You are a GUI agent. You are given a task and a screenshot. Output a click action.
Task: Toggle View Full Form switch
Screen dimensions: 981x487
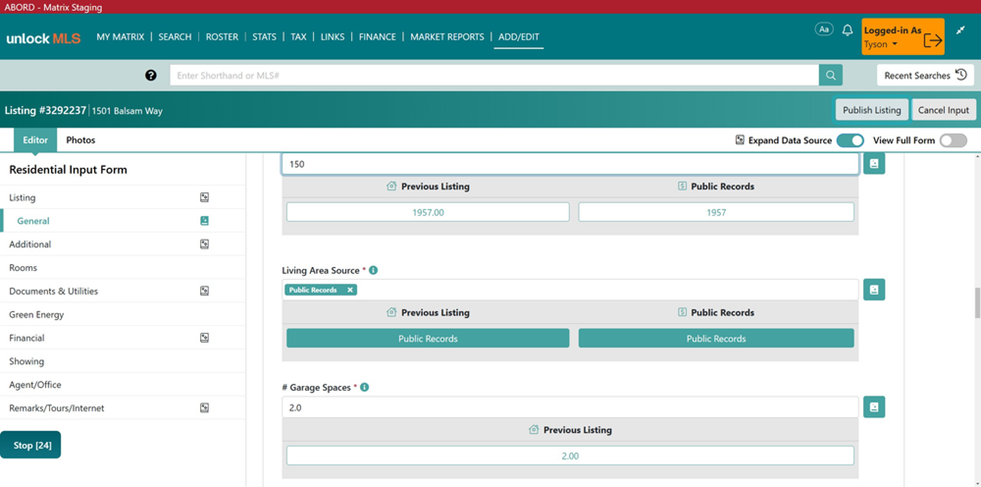coord(953,140)
